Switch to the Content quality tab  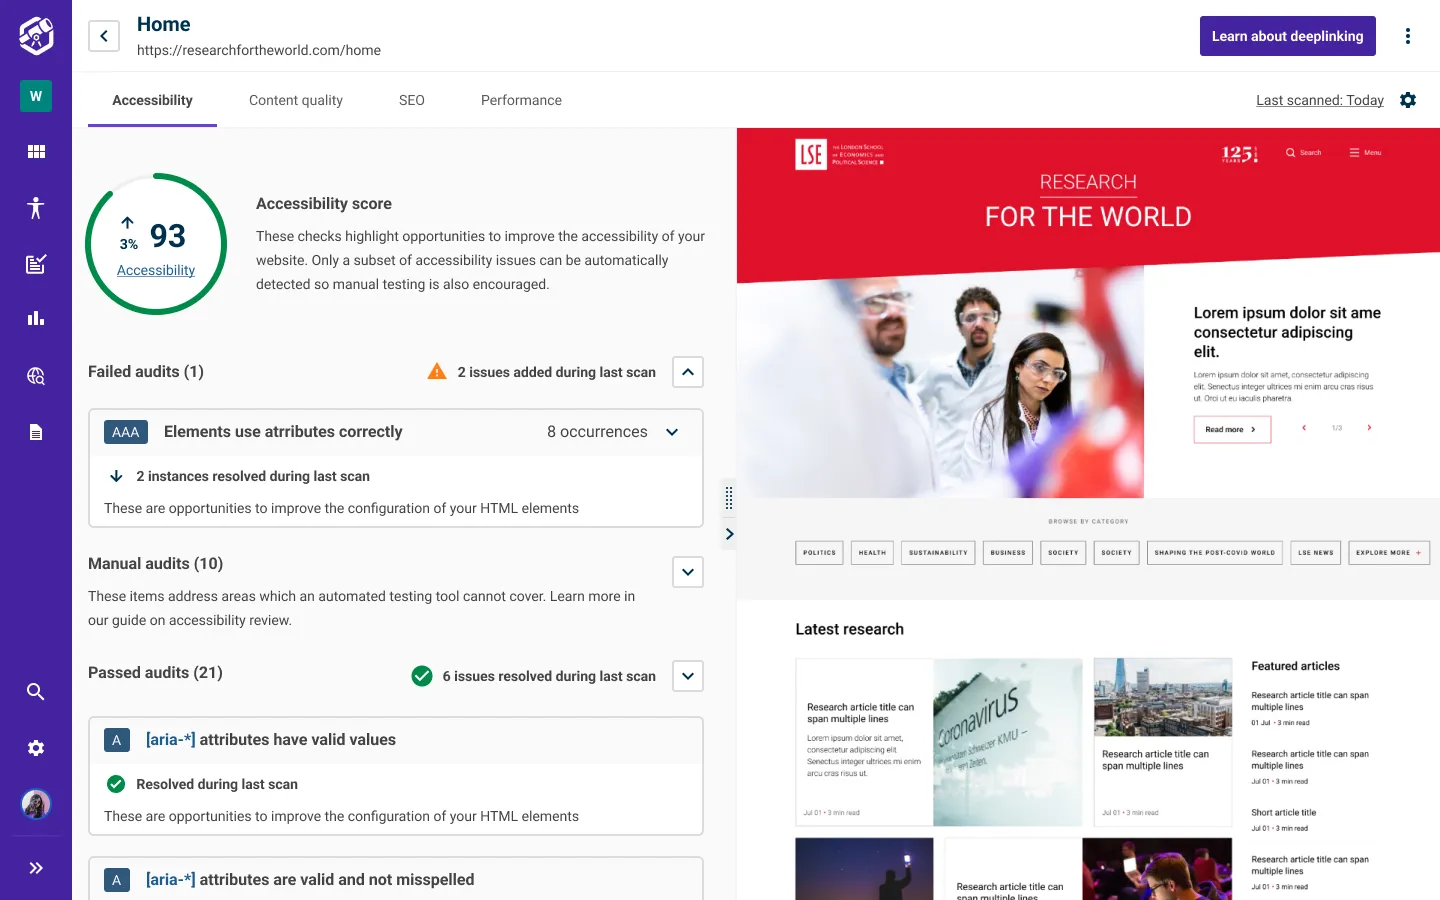coord(295,100)
